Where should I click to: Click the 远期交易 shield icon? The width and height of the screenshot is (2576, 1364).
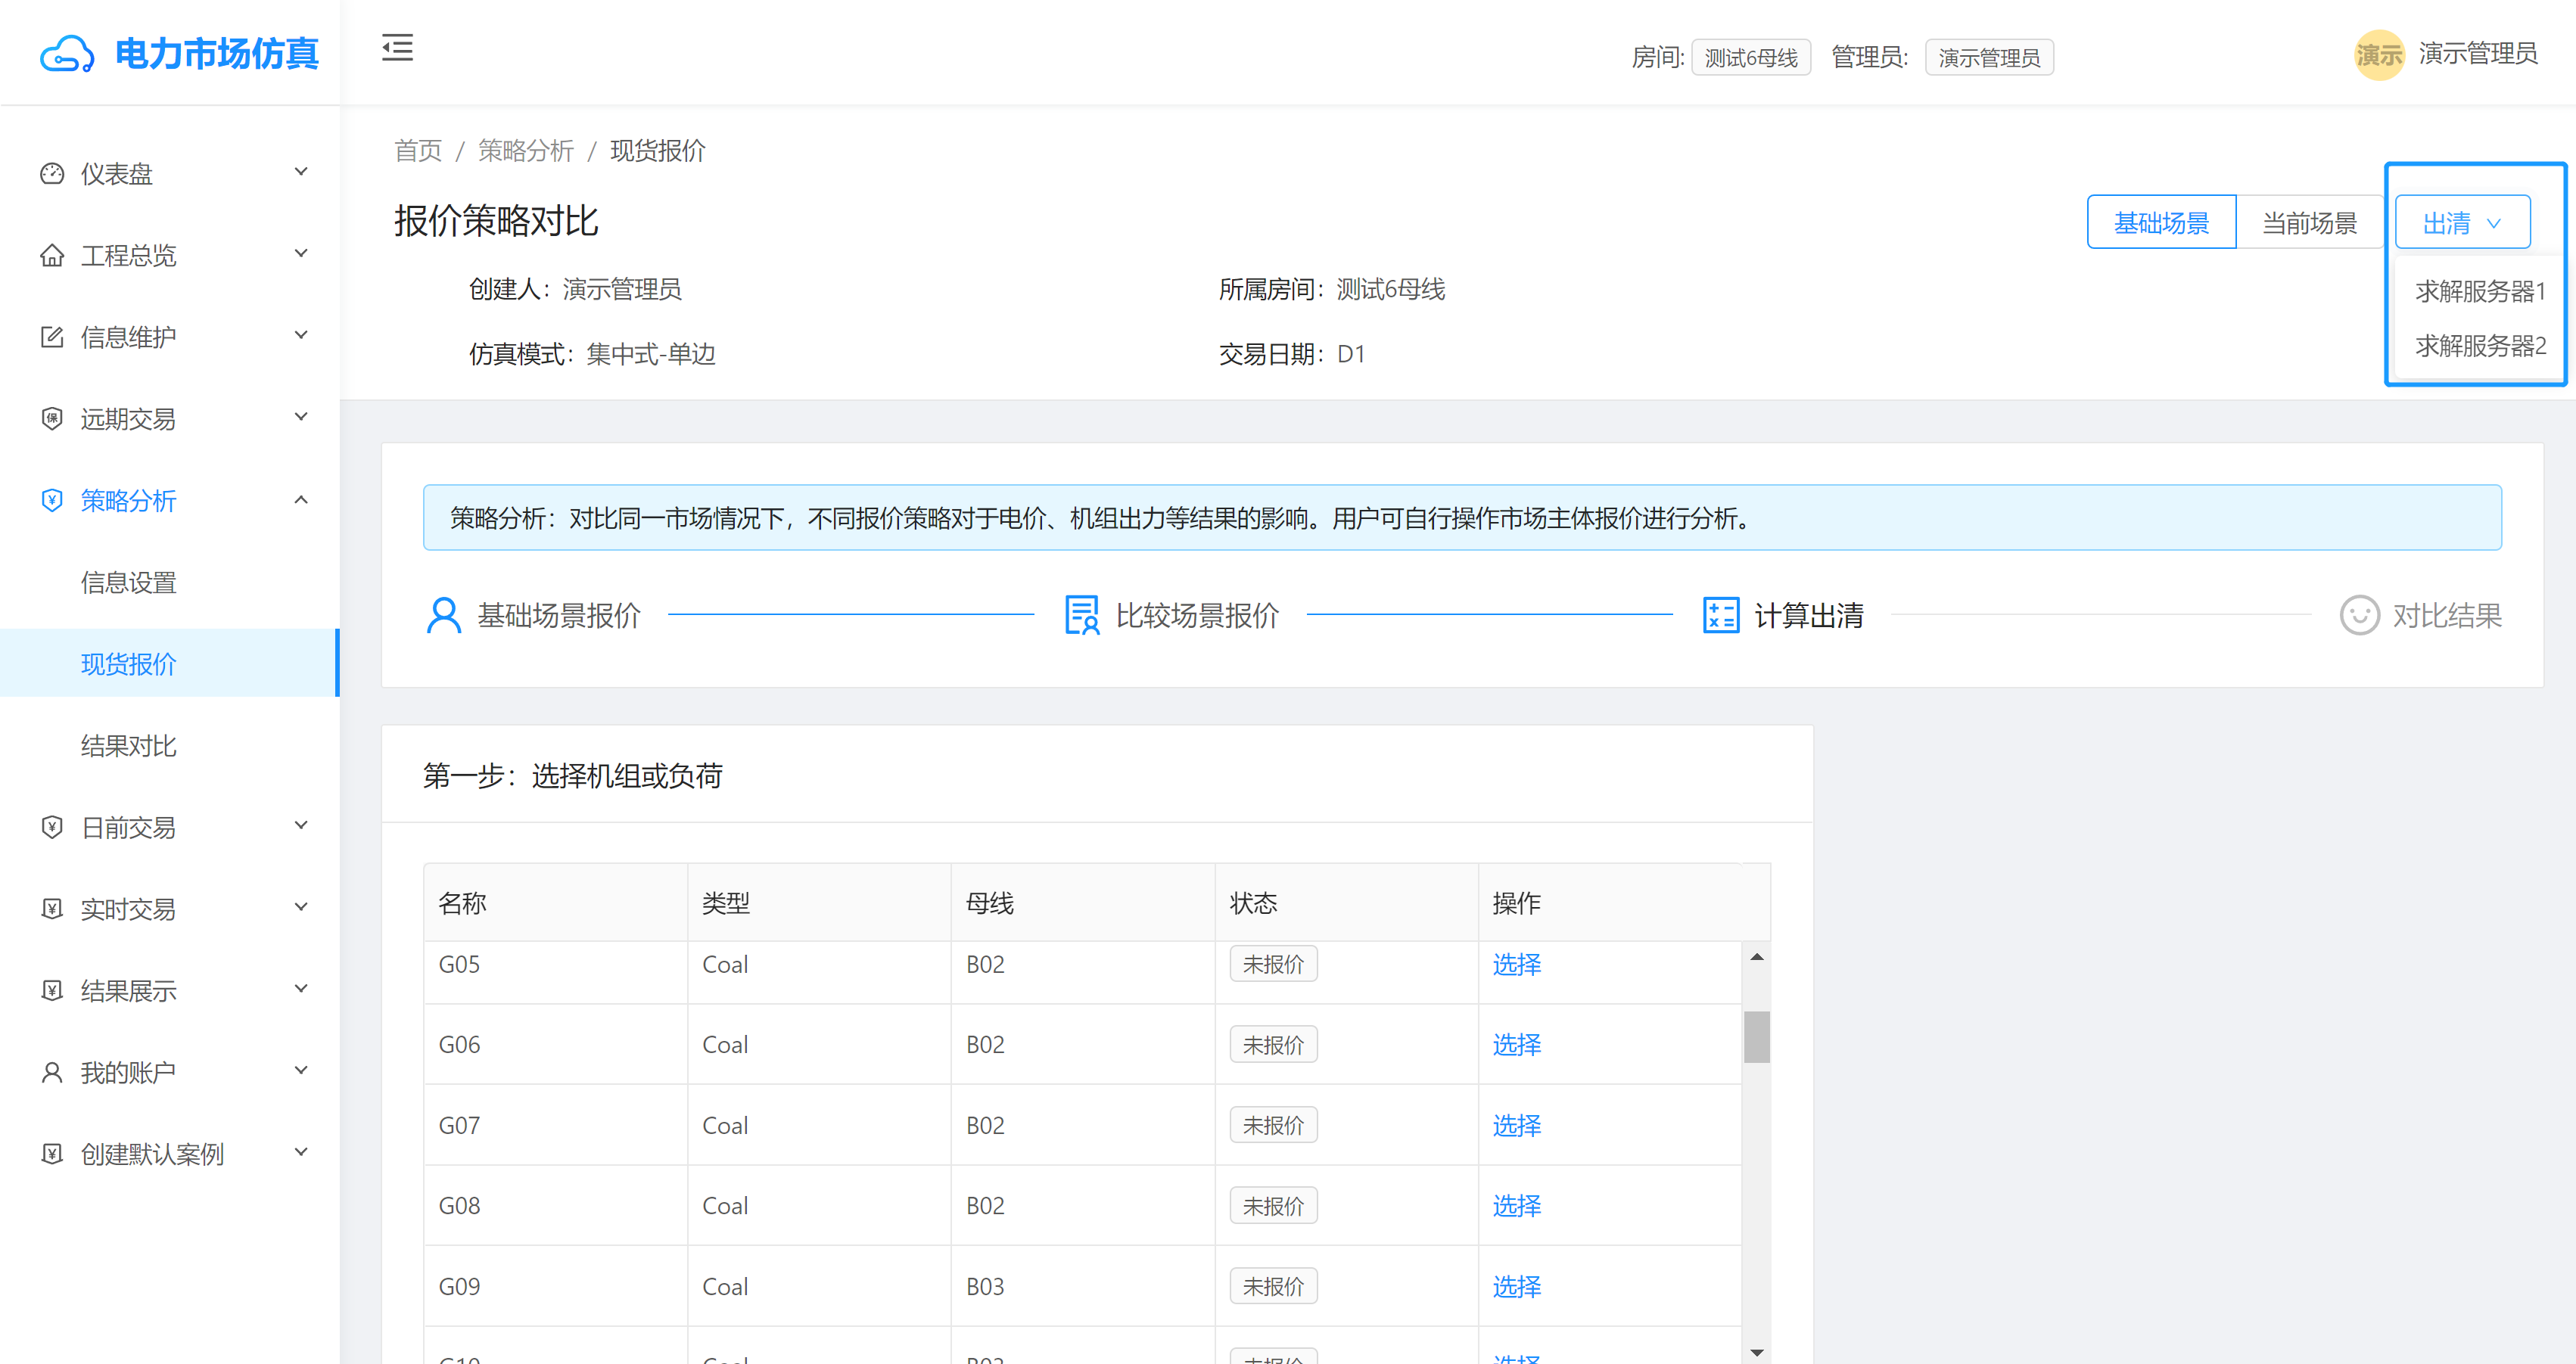click(52, 418)
